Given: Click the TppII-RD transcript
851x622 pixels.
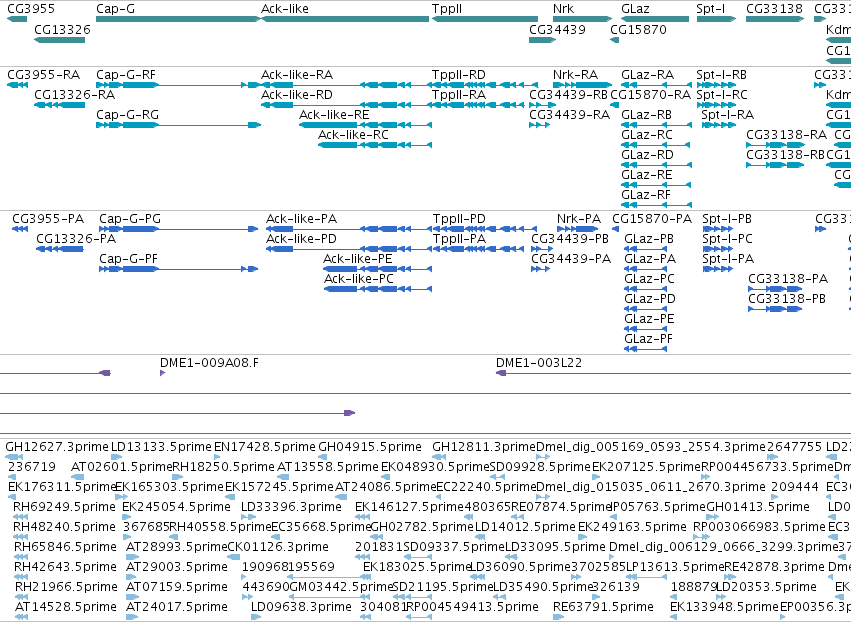Looking at the screenshot, I should coord(485,85).
